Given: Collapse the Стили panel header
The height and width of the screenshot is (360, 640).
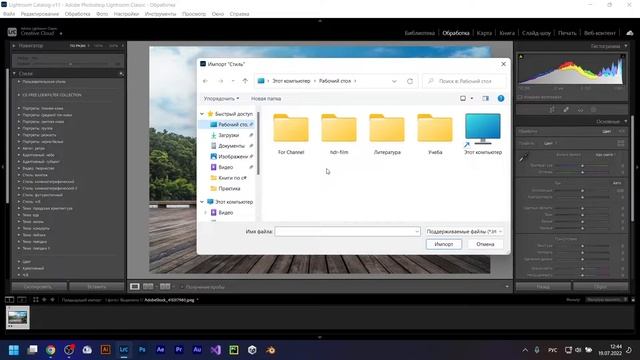Looking at the screenshot, I should coord(14,73).
